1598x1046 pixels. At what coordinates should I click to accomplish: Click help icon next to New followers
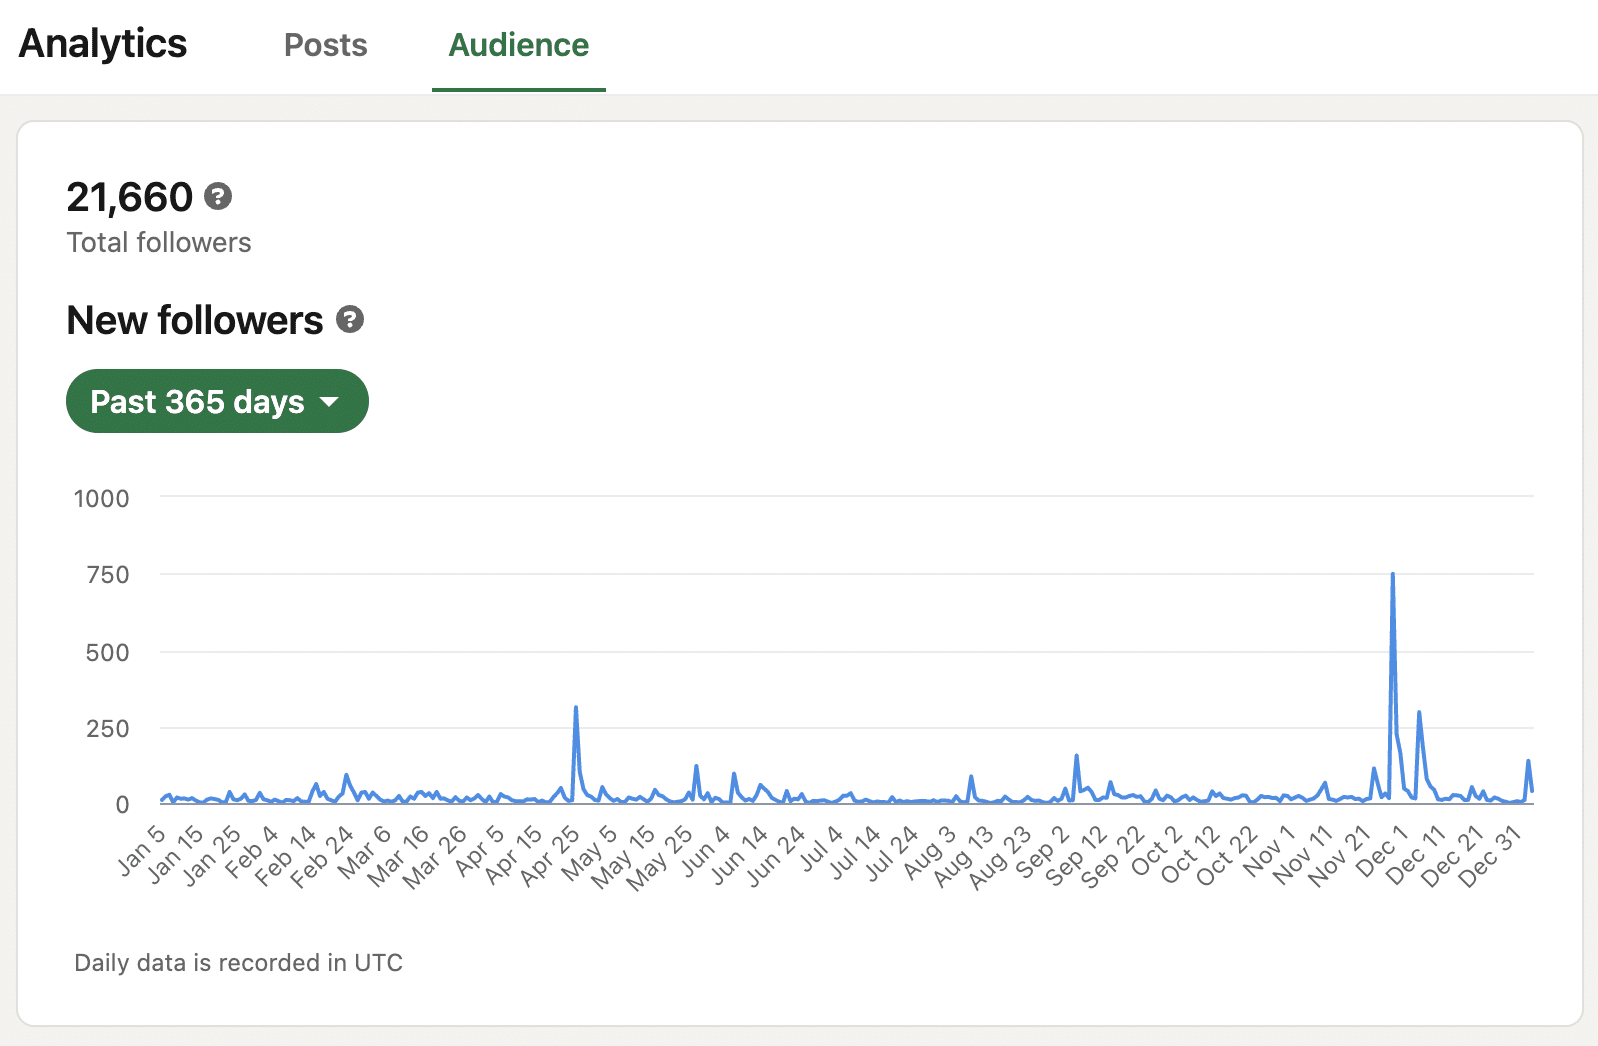click(350, 319)
